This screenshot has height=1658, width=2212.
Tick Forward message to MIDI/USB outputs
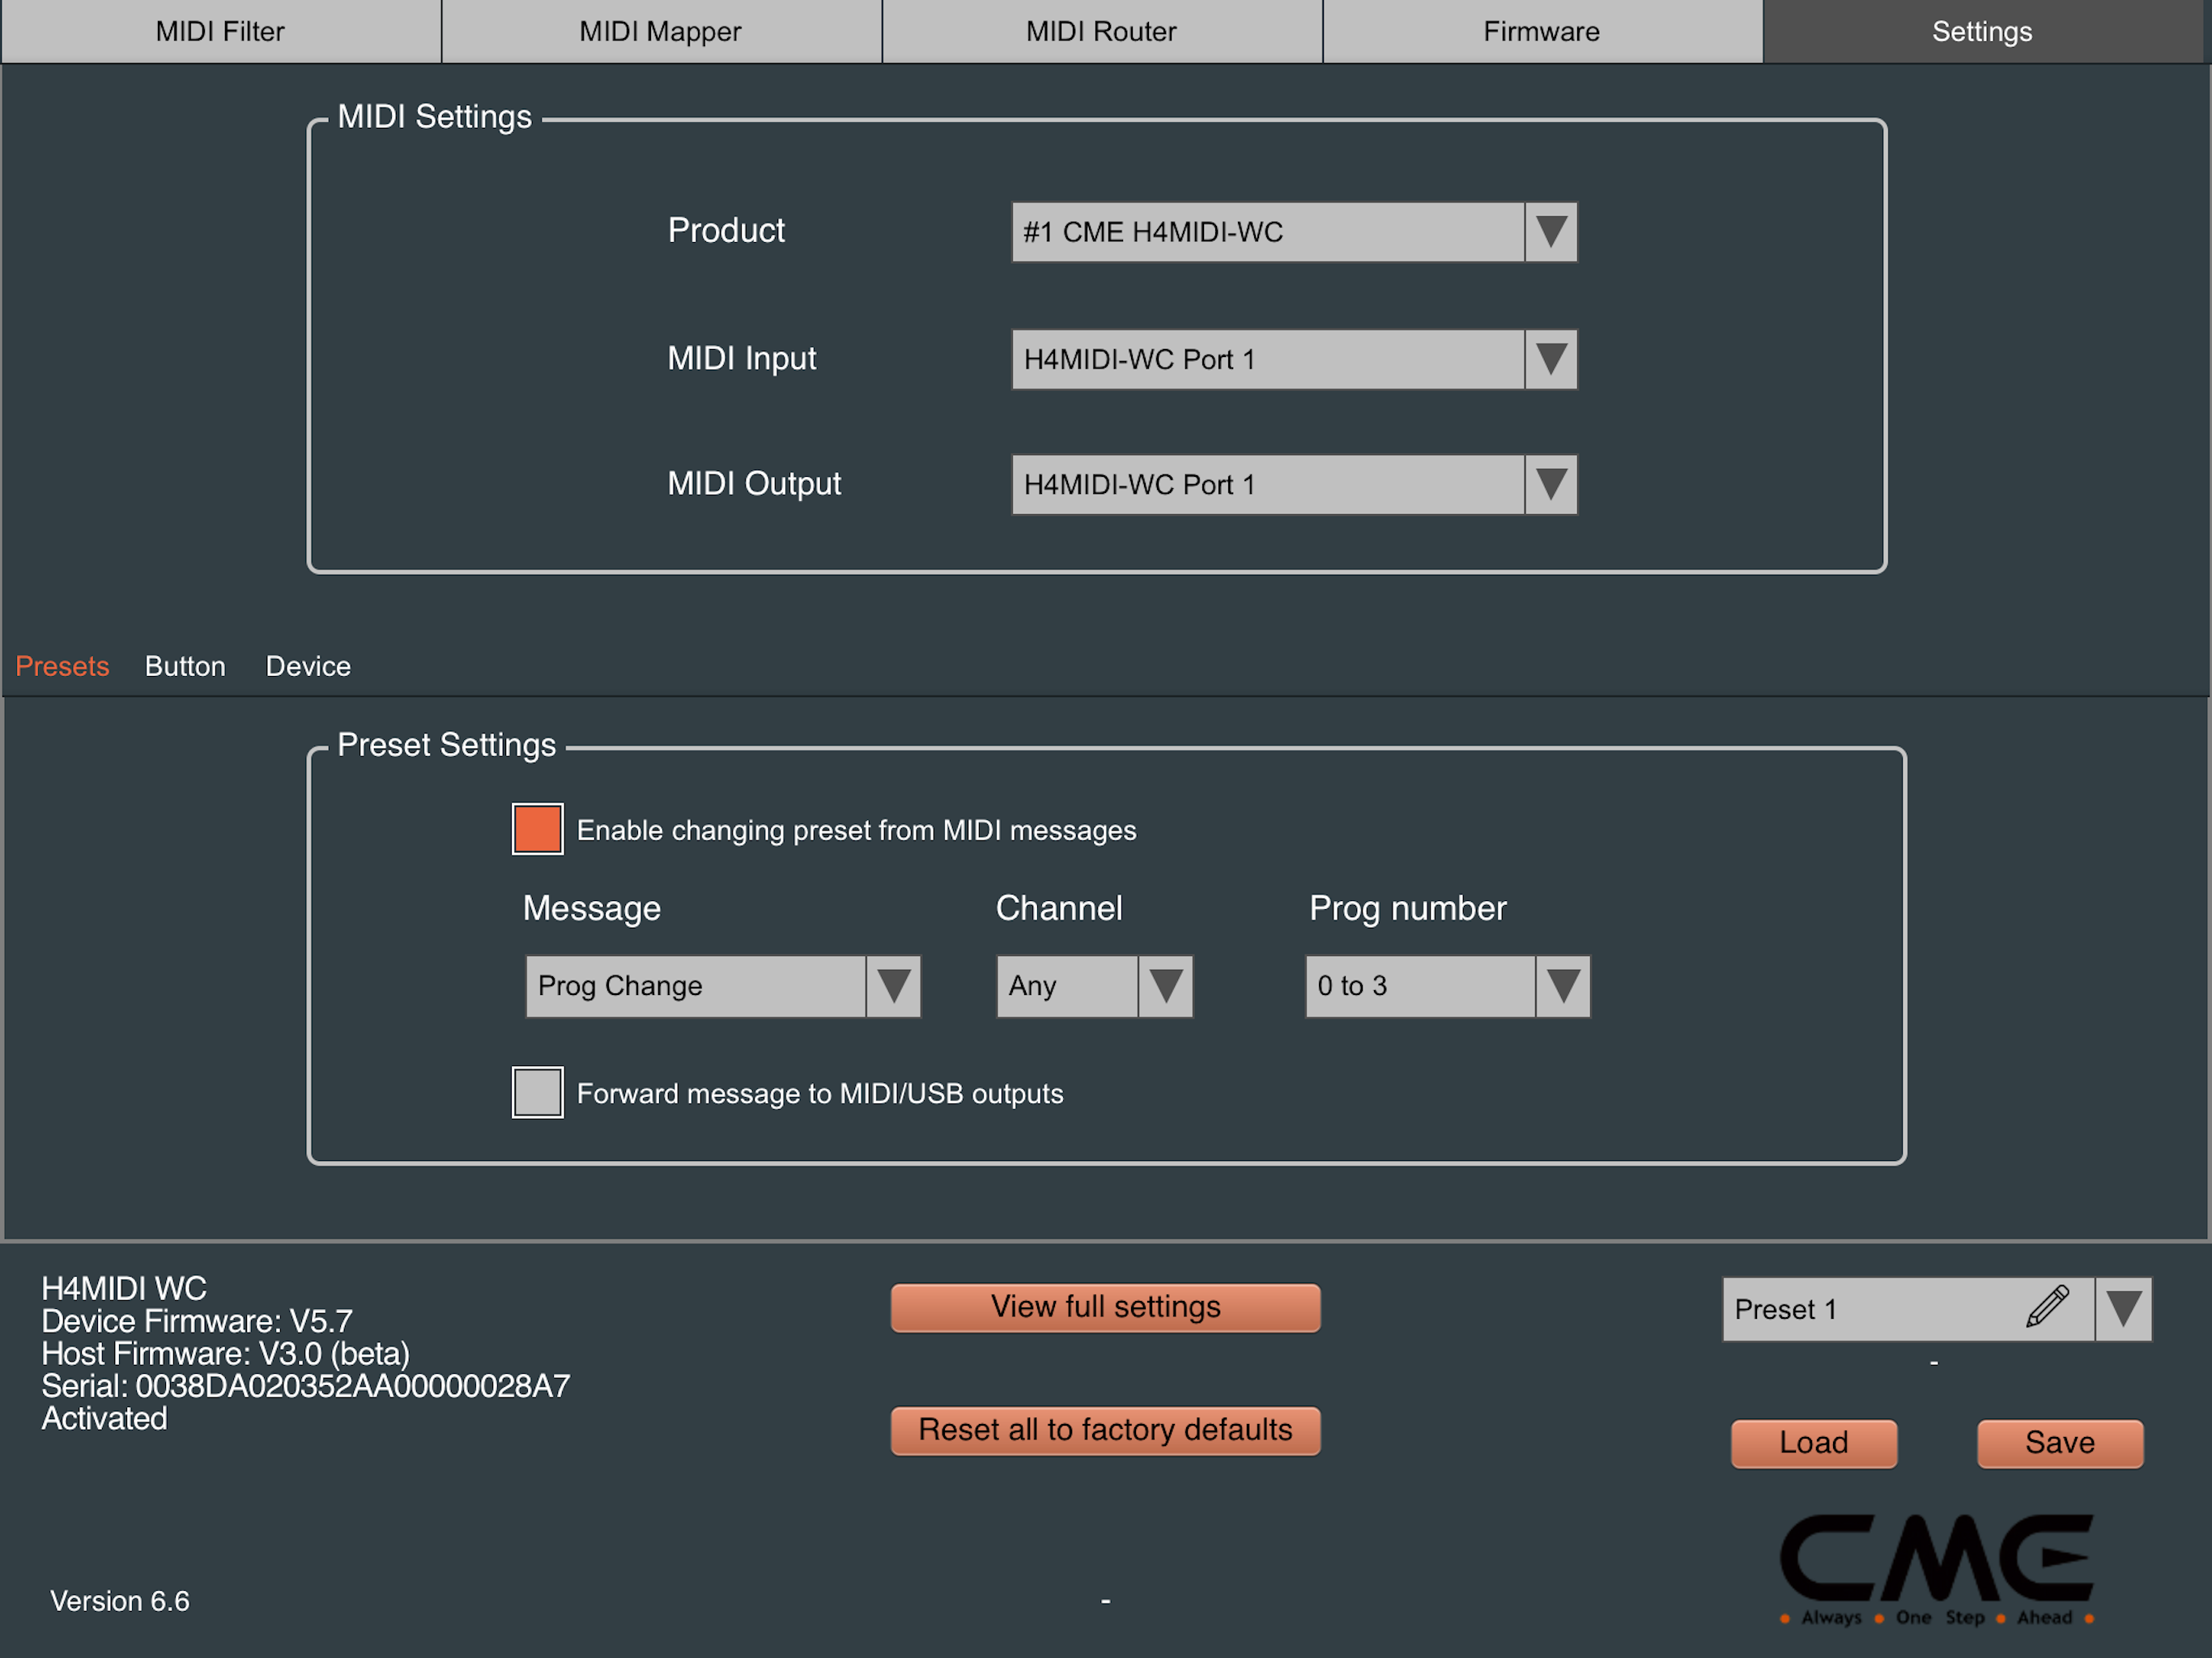[537, 1092]
